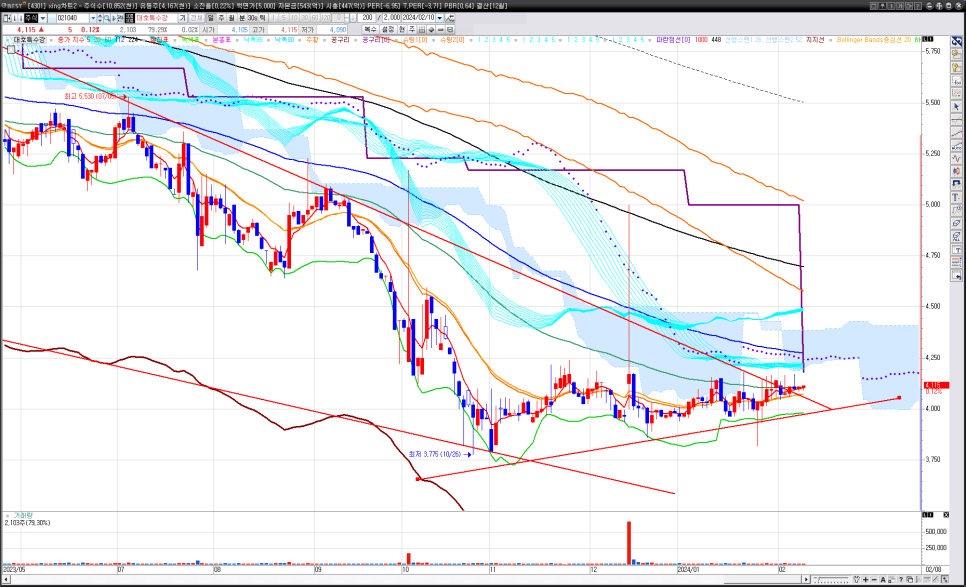Click the 전체 button
Image resolution: width=966 pixels, height=587 pixels.
pyautogui.click(x=195, y=18)
